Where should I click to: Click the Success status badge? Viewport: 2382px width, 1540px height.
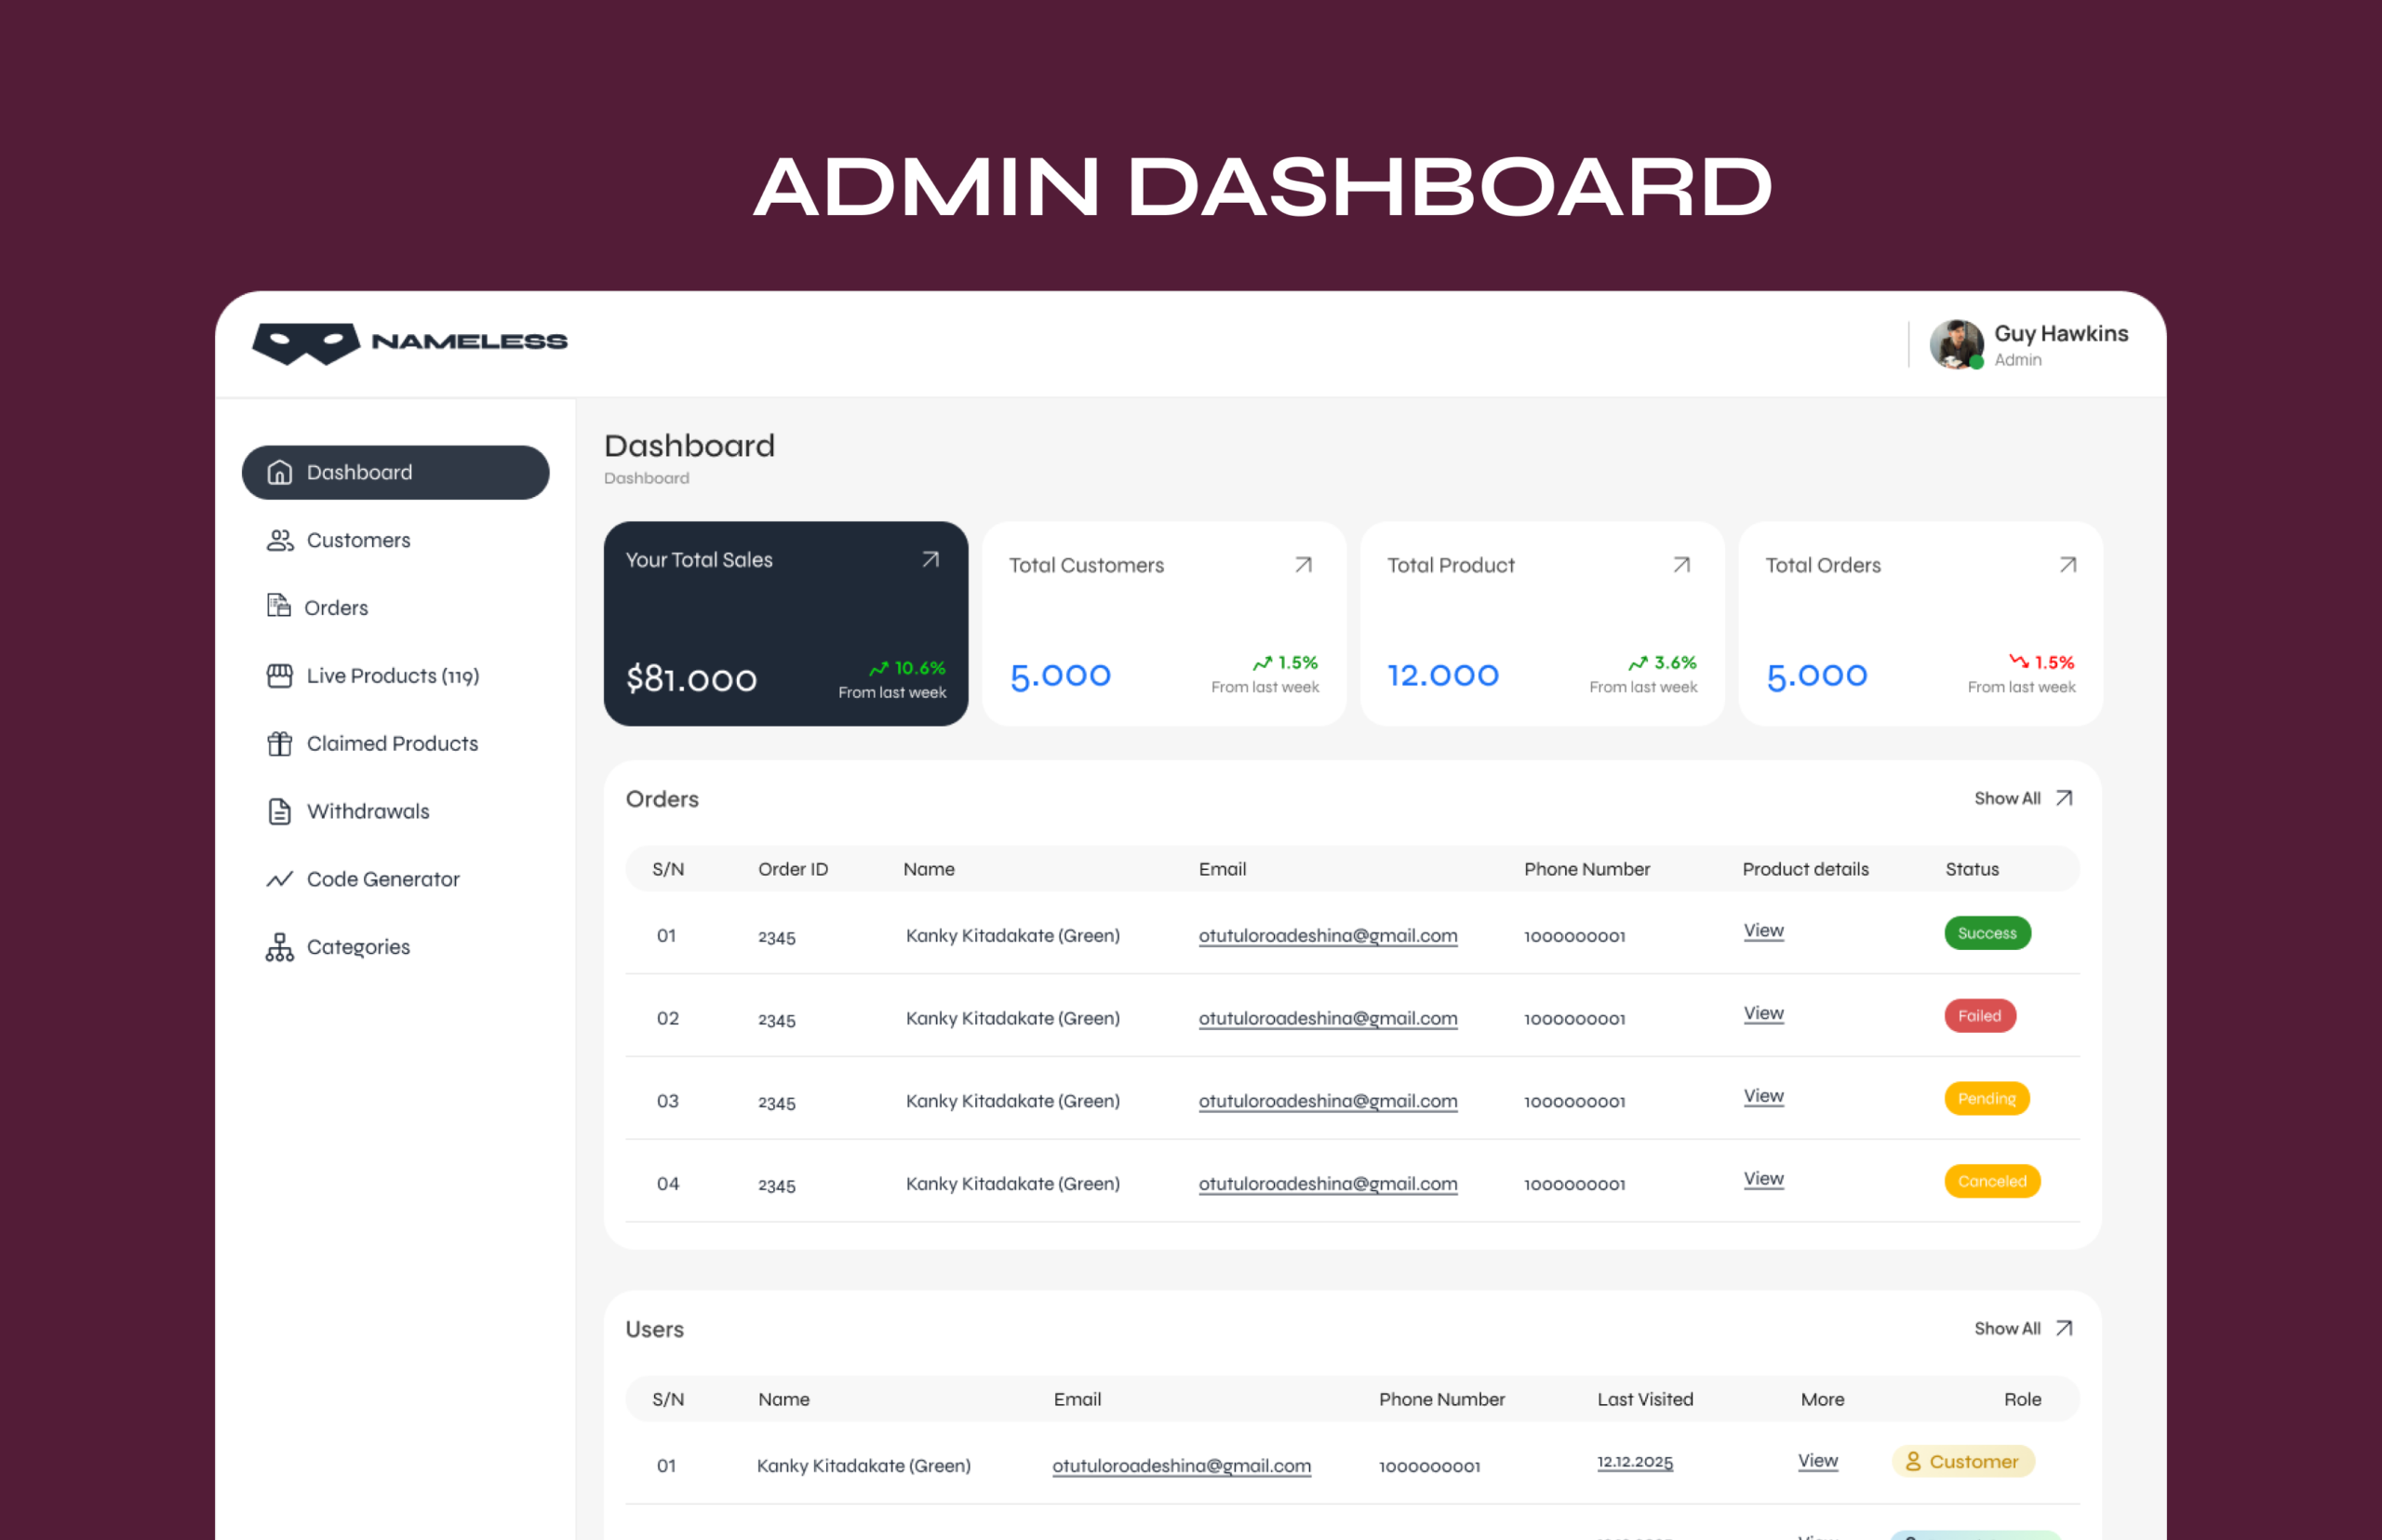pyautogui.click(x=1986, y=933)
